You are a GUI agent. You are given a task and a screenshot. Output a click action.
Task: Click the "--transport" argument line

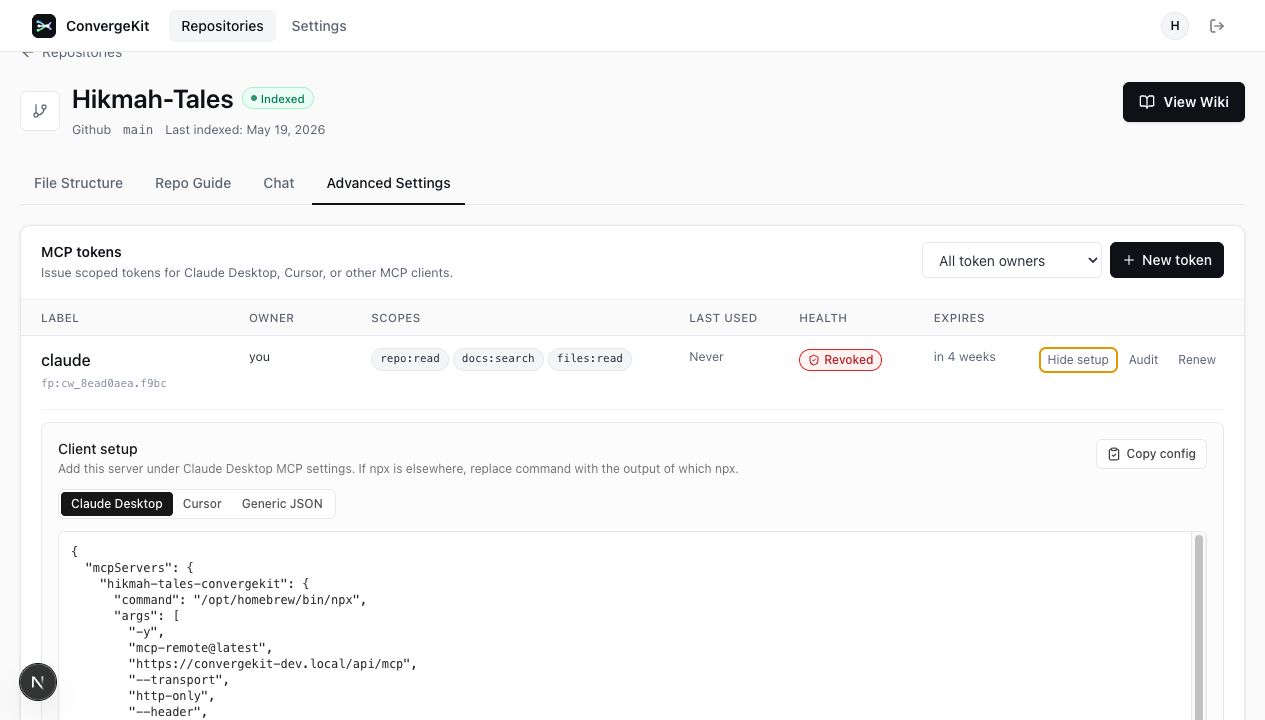[178, 680]
